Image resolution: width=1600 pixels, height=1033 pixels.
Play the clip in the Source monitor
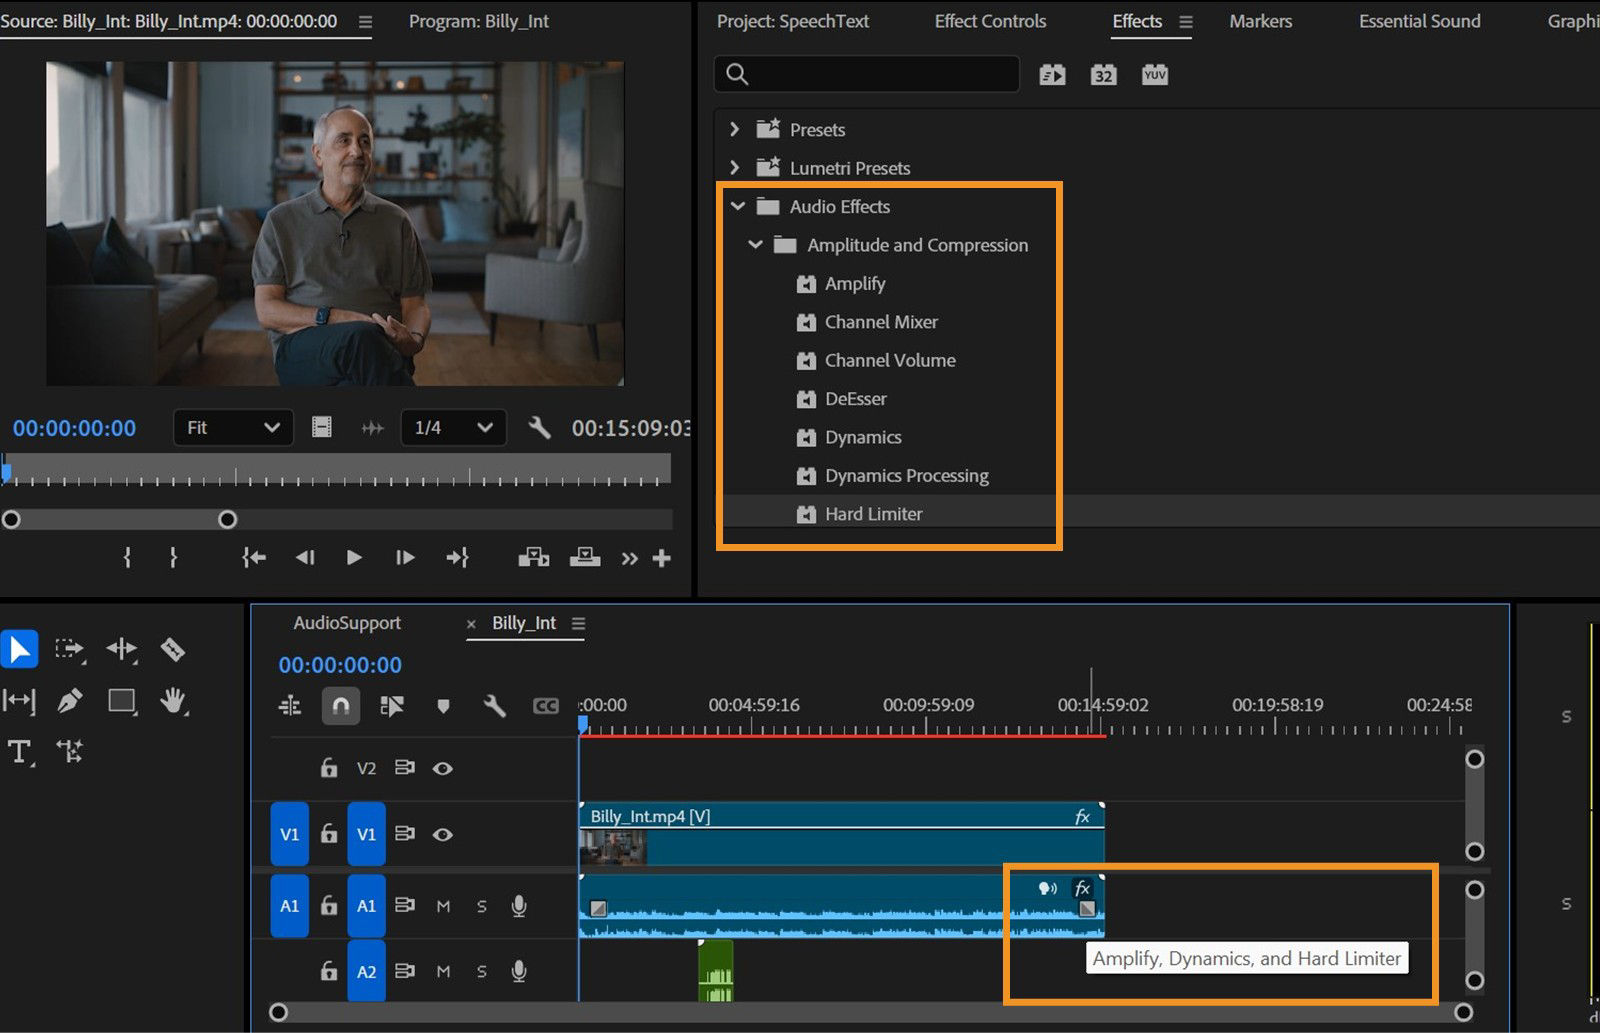click(x=354, y=558)
